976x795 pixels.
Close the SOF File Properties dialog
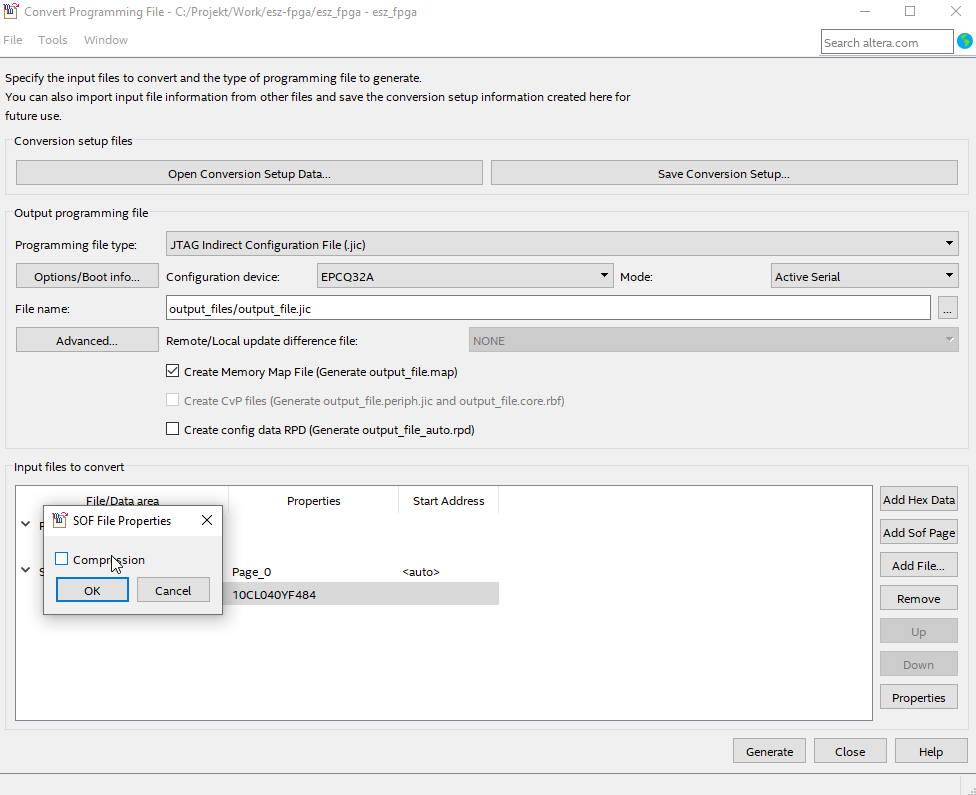click(x=207, y=520)
